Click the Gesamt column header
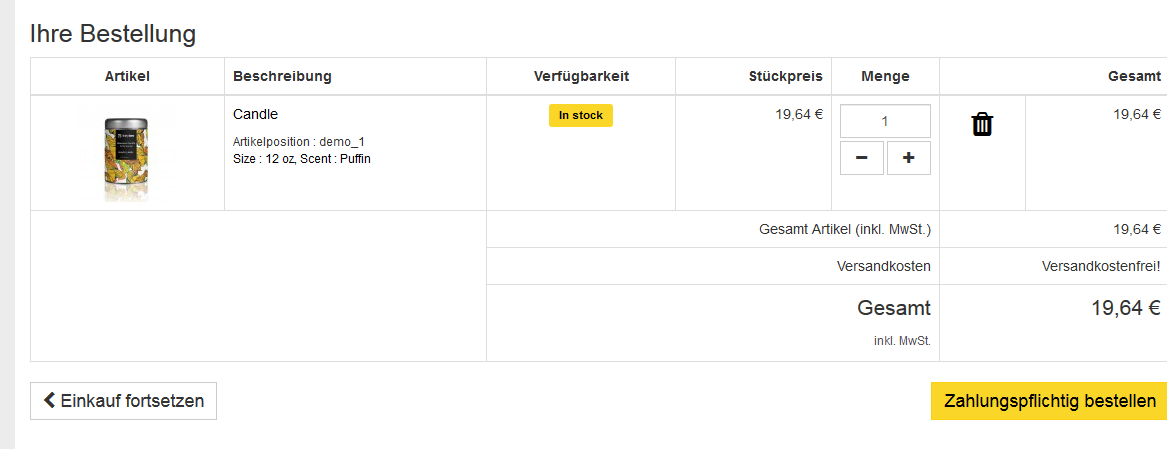Image resolution: width=1167 pixels, height=449 pixels. tap(1134, 76)
